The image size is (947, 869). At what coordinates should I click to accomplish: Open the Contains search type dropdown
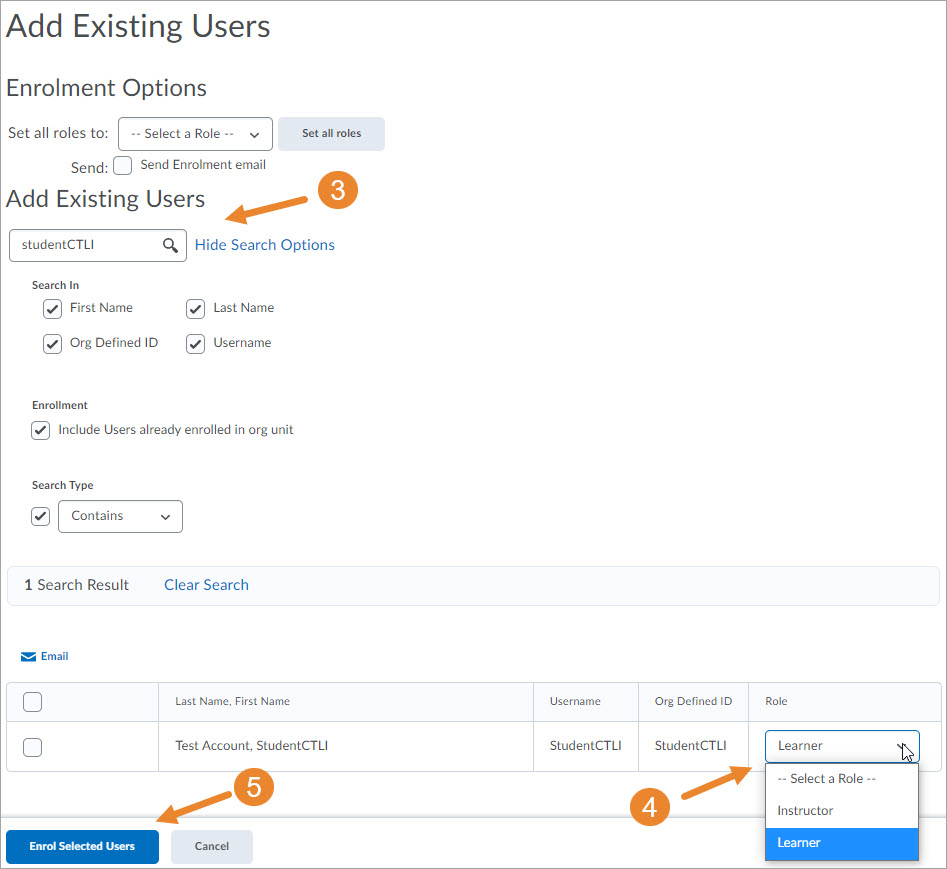[120, 517]
